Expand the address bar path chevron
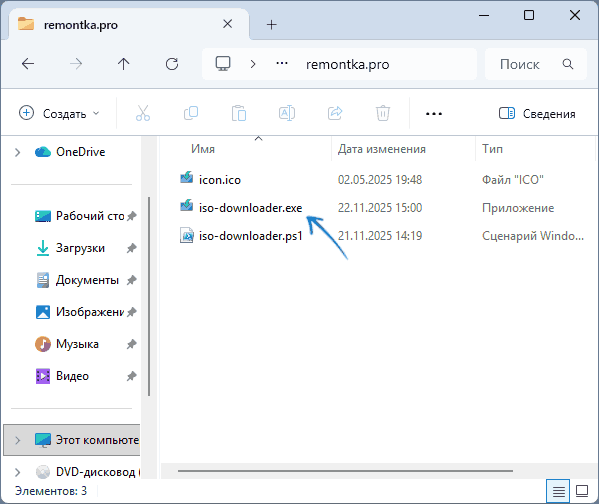This screenshot has width=599, height=504. click(x=253, y=64)
